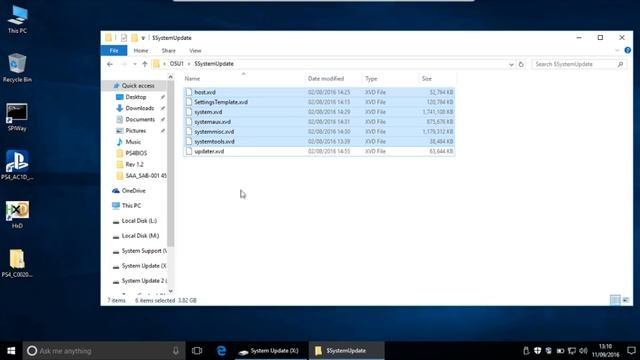The height and width of the screenshot is (360, 640).
Task: Select the SettingsTemplate.xvd file
Action: pyautogui.click(x=319, y=102)
